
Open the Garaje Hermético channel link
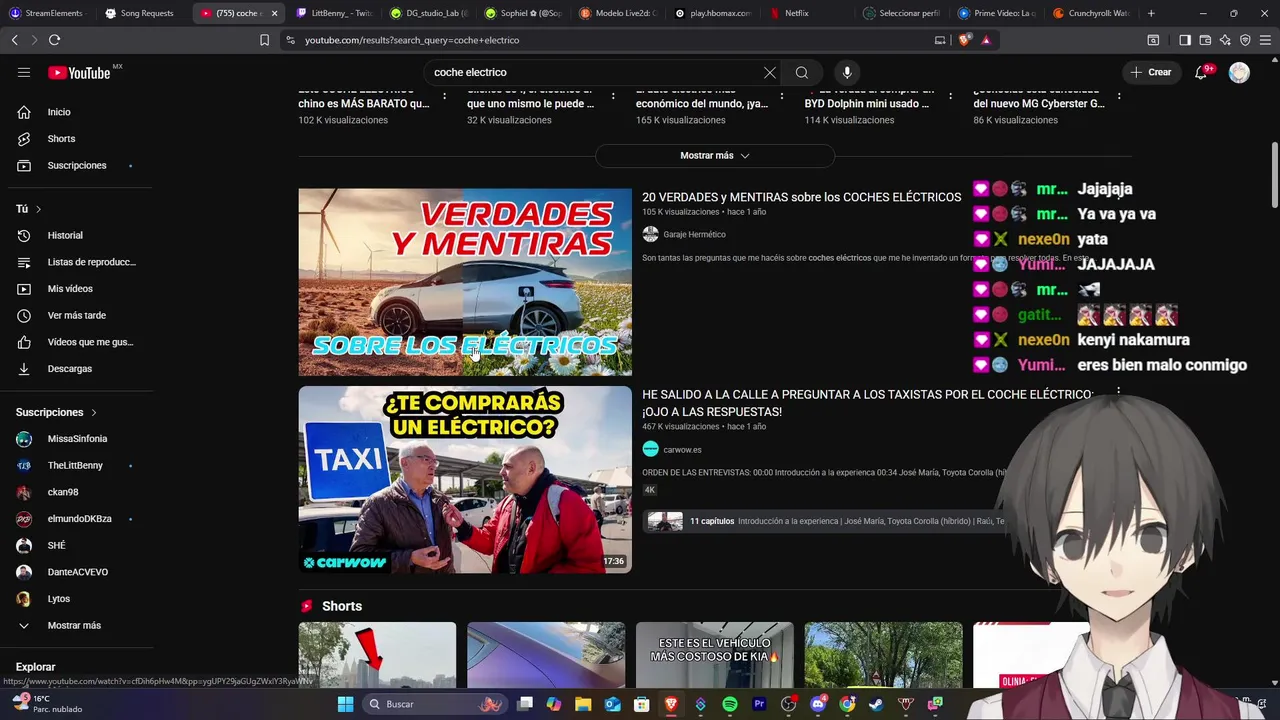[x=694, y=234]
